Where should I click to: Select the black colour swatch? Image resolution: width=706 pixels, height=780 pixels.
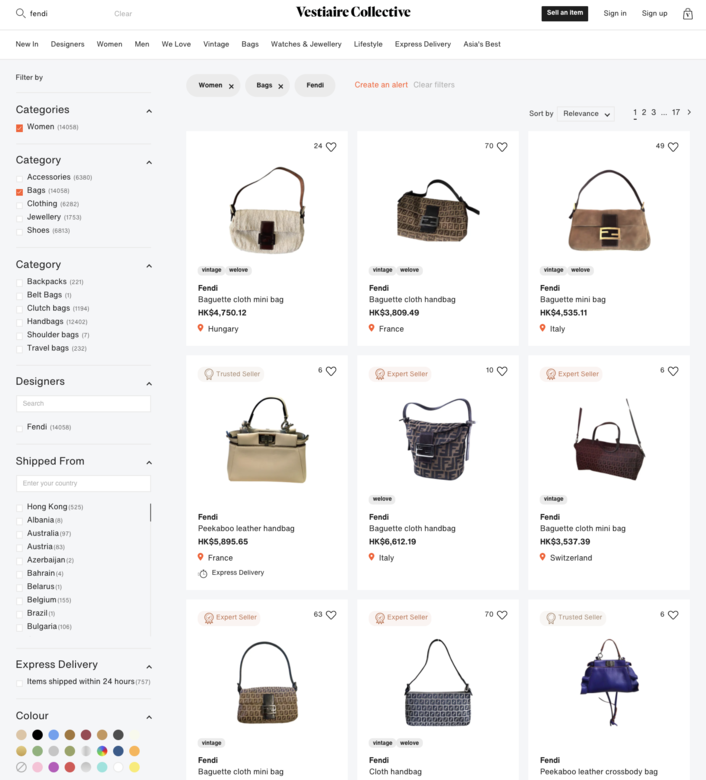point(37,735)
